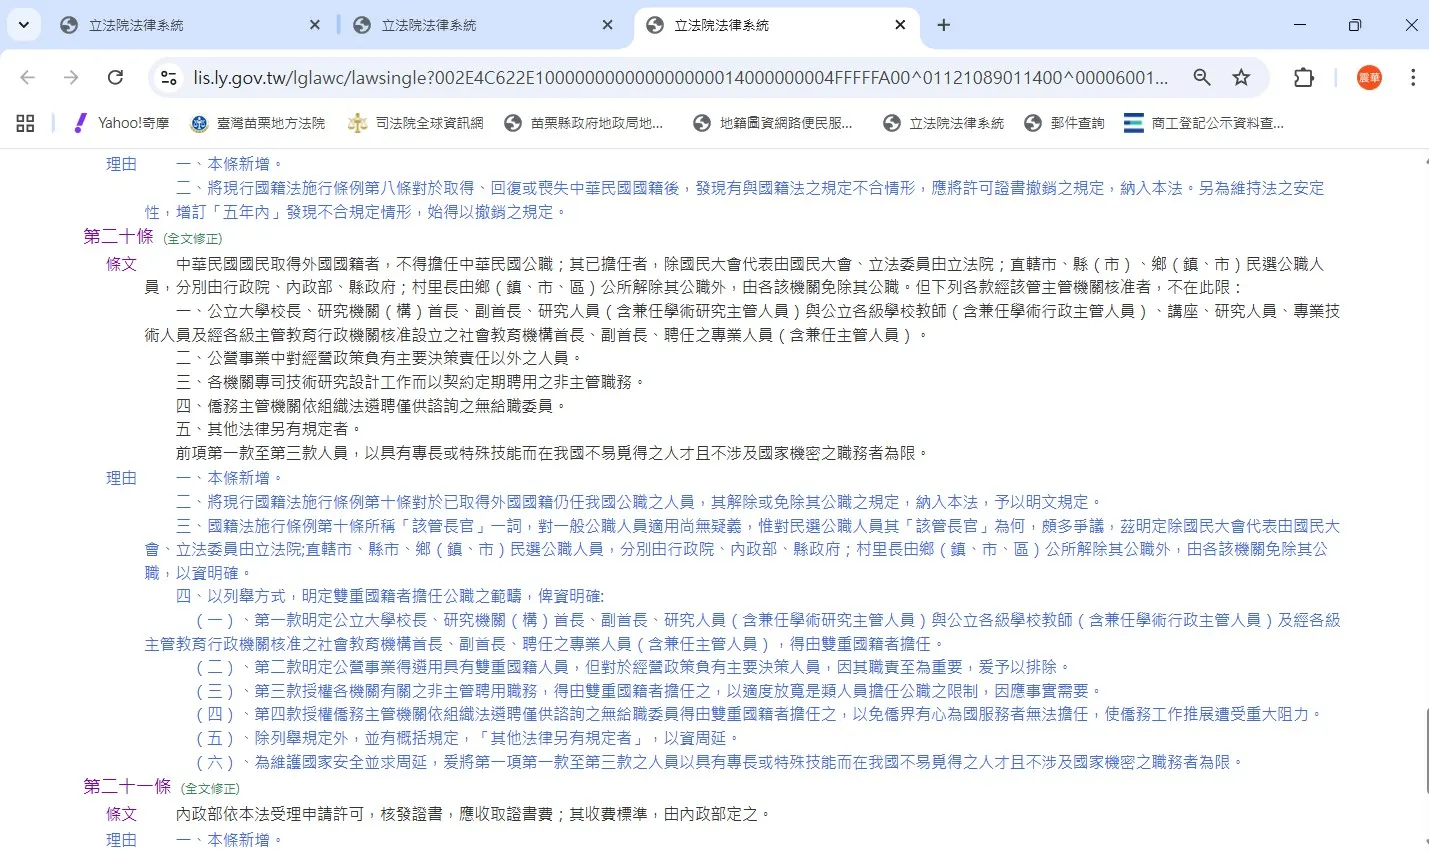The height and width of the screenshot is (852, 1429).
Task: Reload the current page
Action: [114, 77]
